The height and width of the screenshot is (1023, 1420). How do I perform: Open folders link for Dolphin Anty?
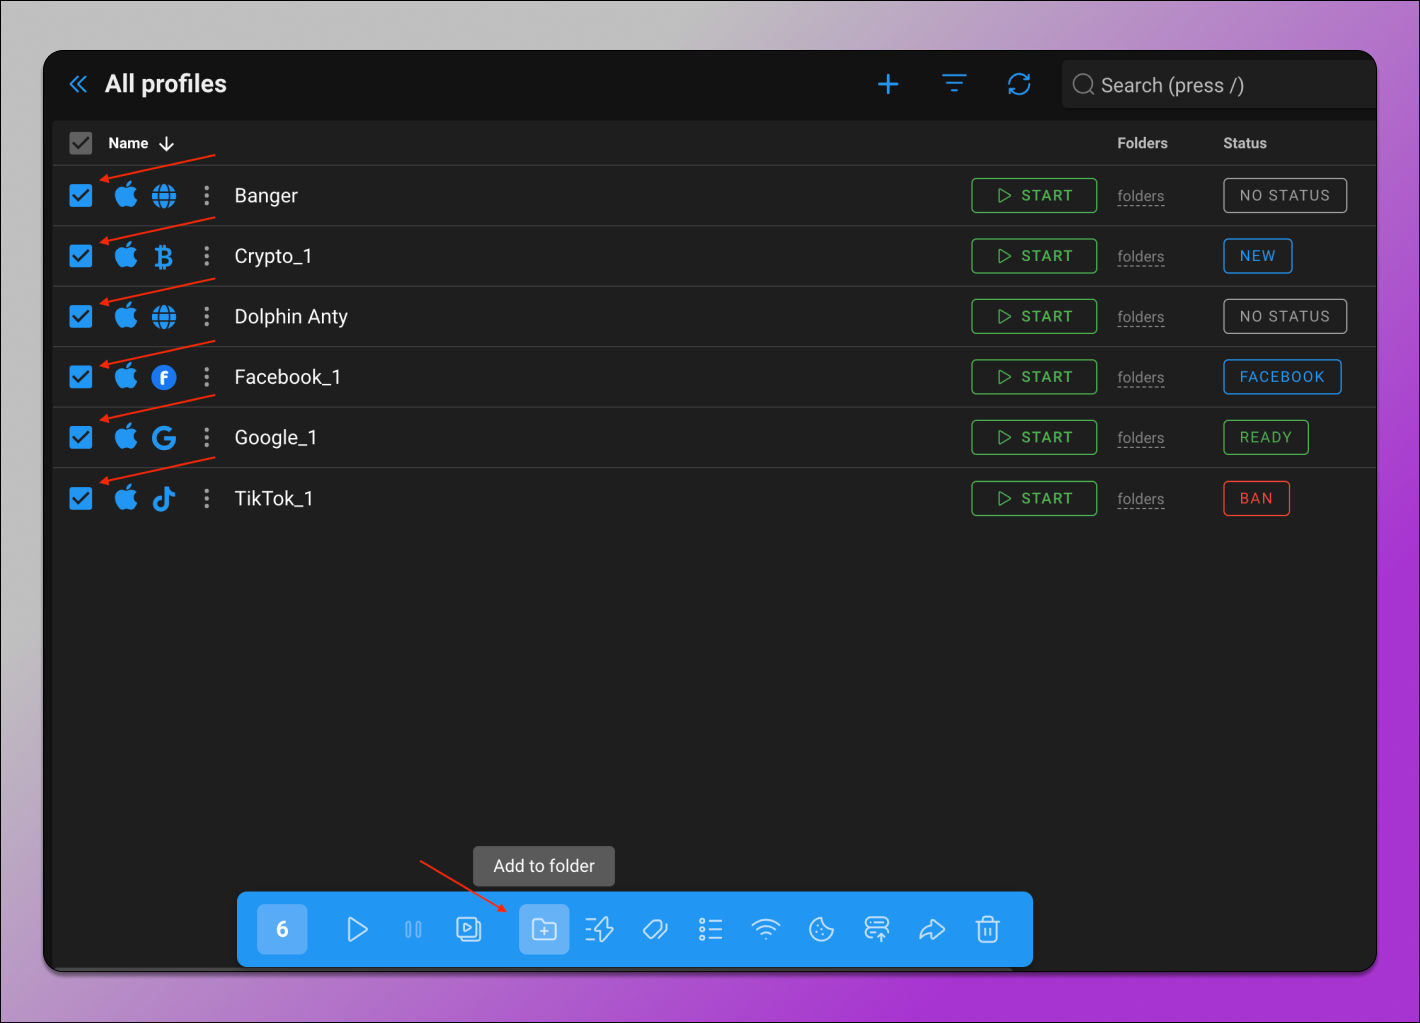pyautogui.click(x=1141, y=317)
